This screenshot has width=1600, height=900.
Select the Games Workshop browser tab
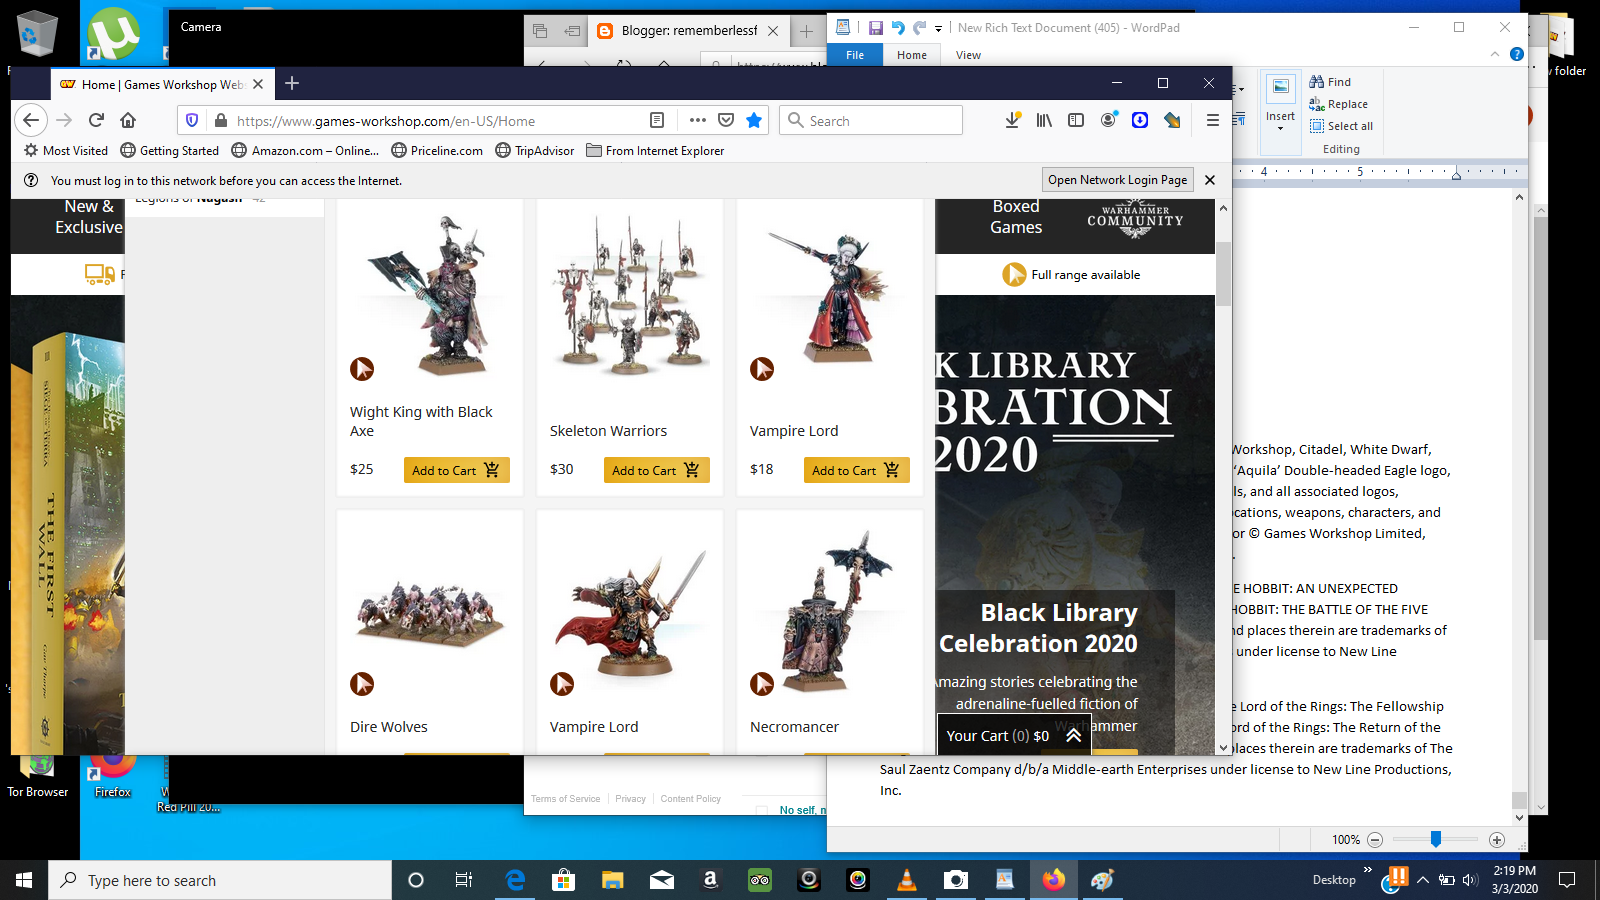tap(161, 84)
